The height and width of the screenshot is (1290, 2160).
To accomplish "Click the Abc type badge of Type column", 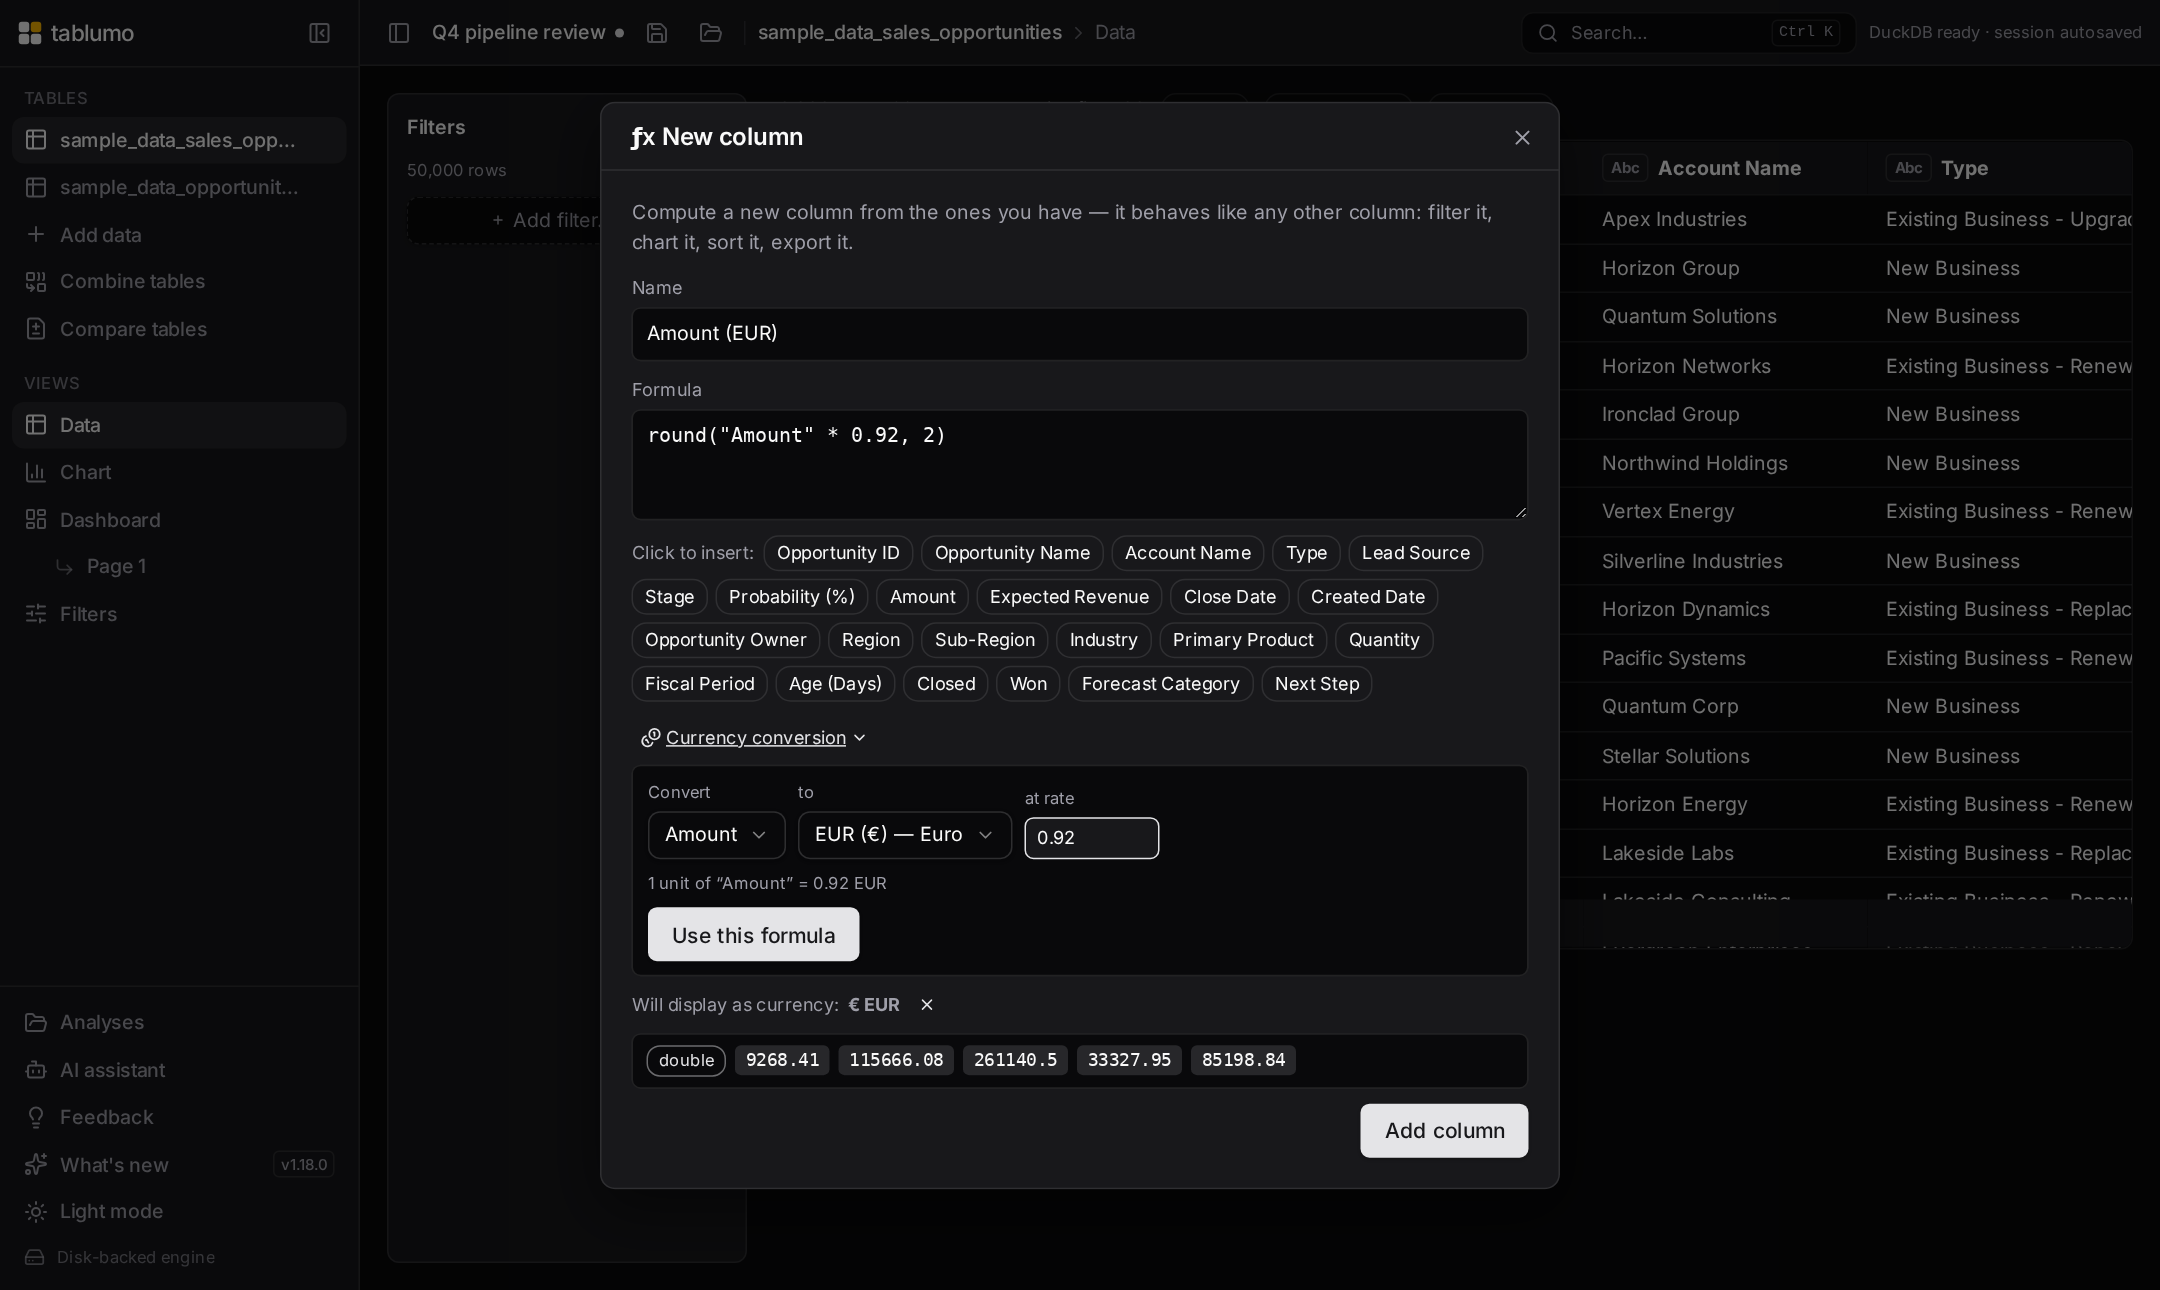I will point(1908,168).
